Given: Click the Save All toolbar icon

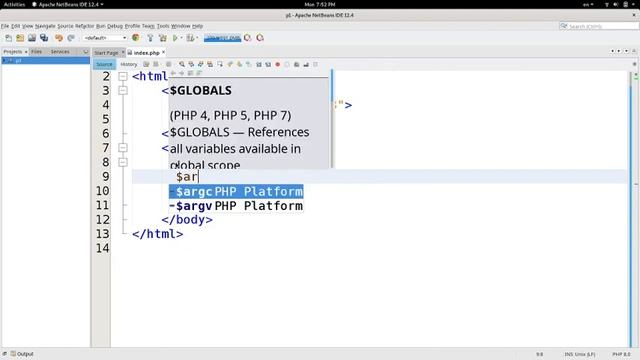Looking at the screenshot, I should pos(44,38).
